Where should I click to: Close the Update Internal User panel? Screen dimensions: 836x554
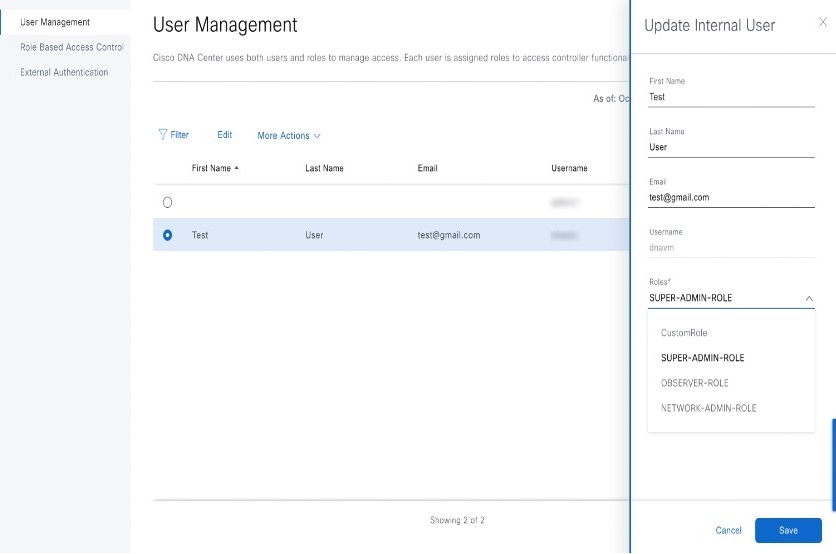[823, 22]
